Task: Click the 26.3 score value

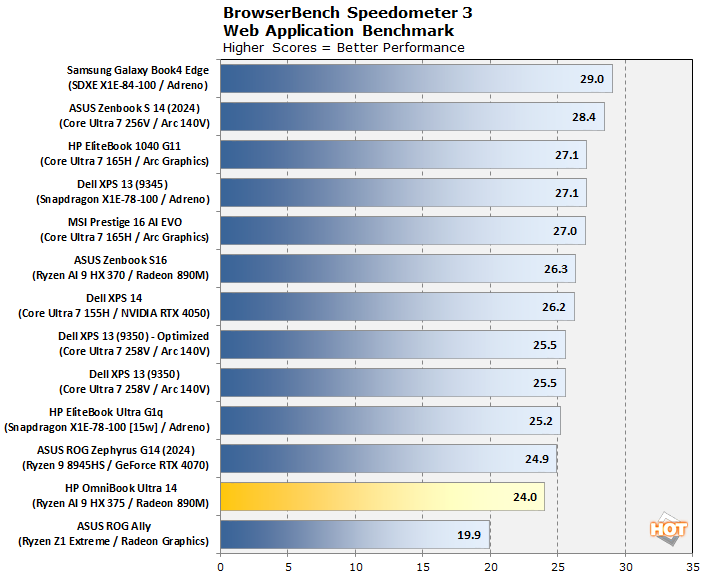Action: 555,269
